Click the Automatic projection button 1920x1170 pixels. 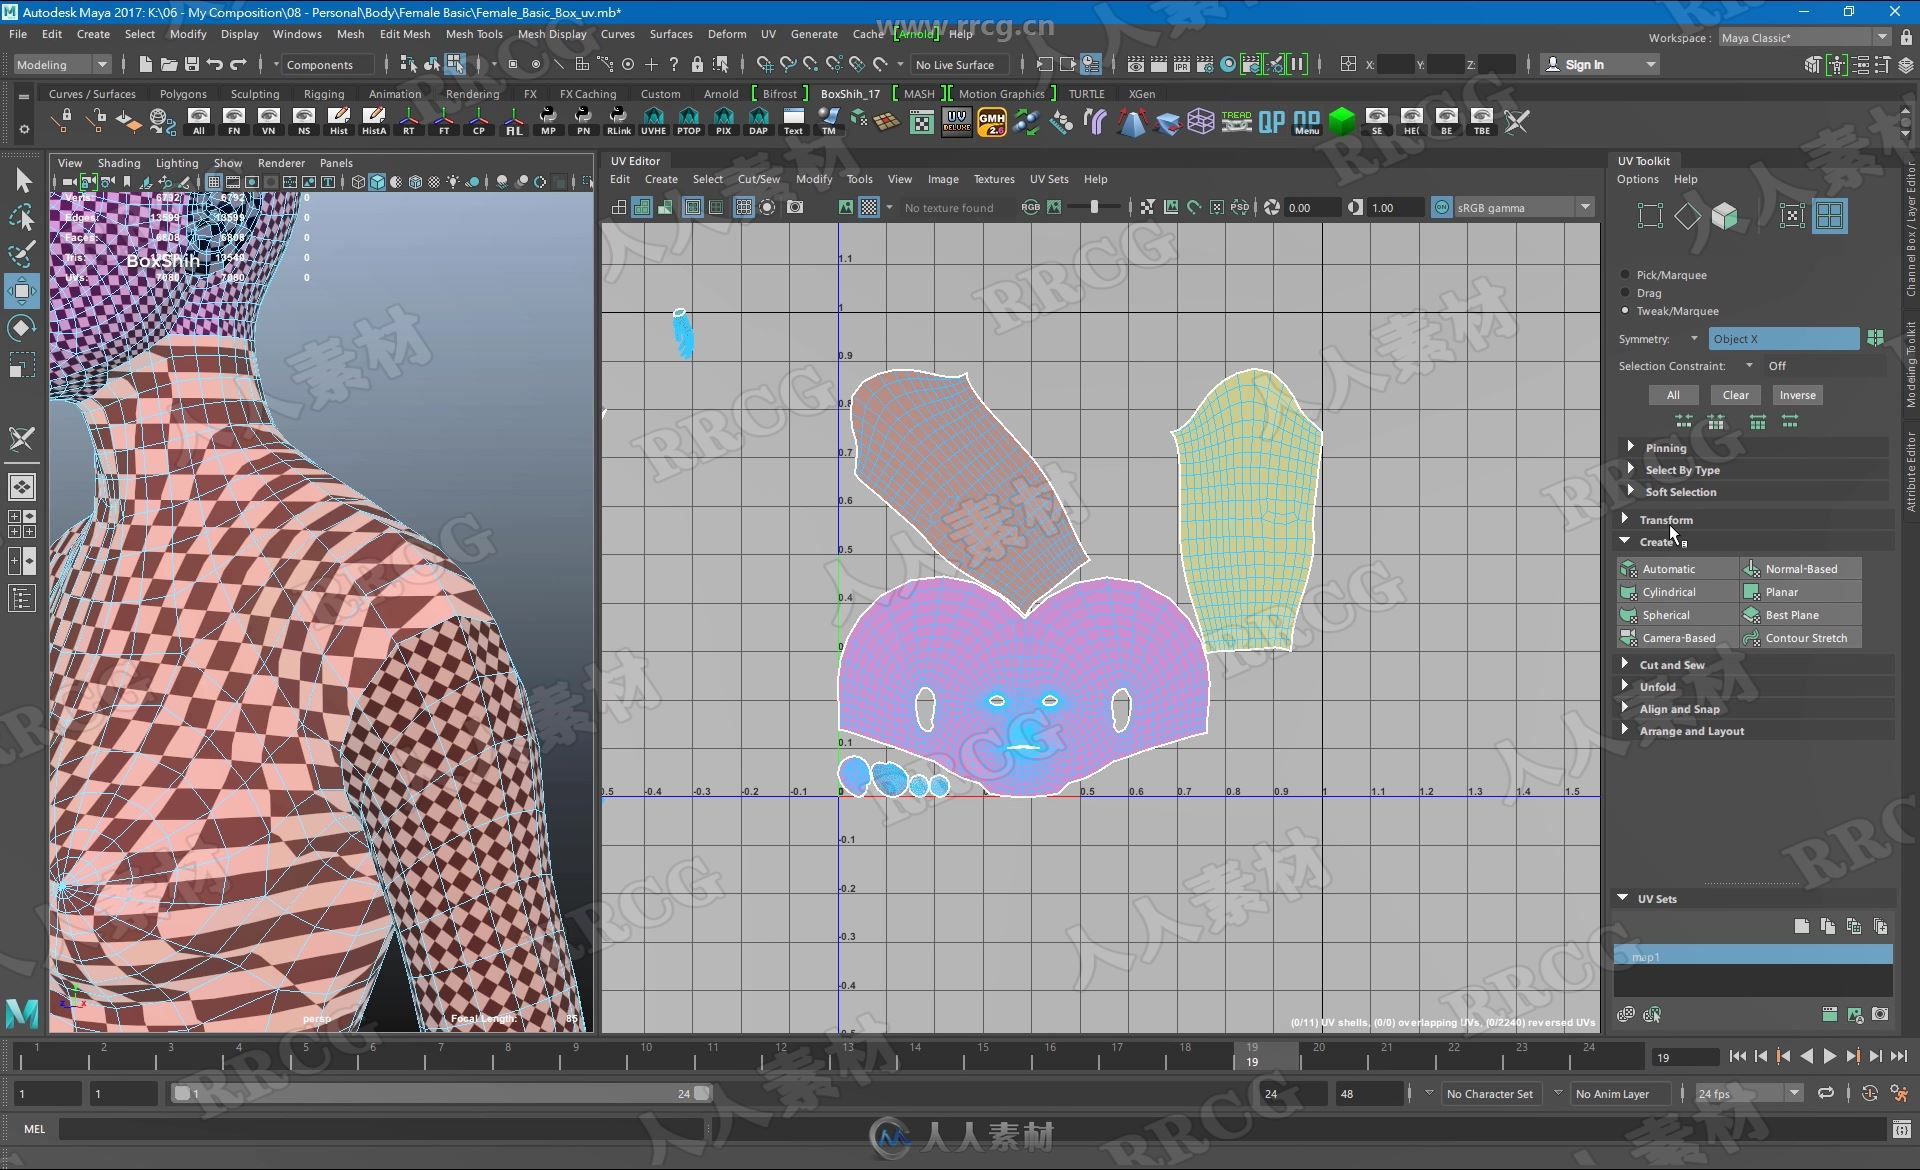(1677, 569)
